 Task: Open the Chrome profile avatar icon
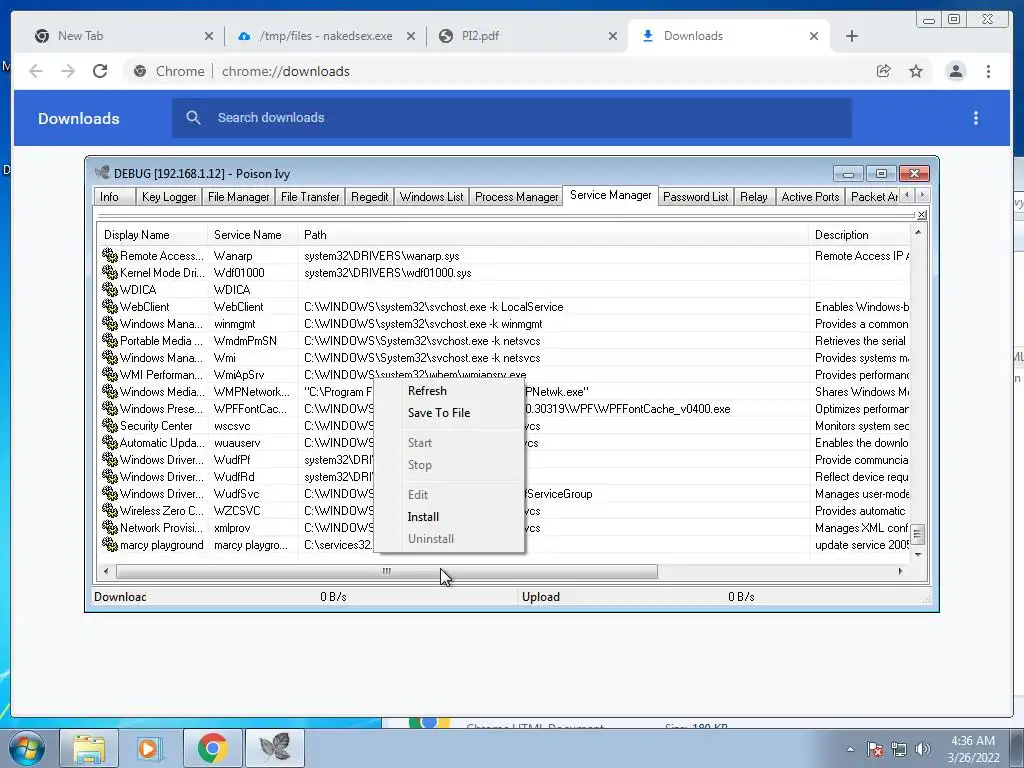[x=955, y=71]
